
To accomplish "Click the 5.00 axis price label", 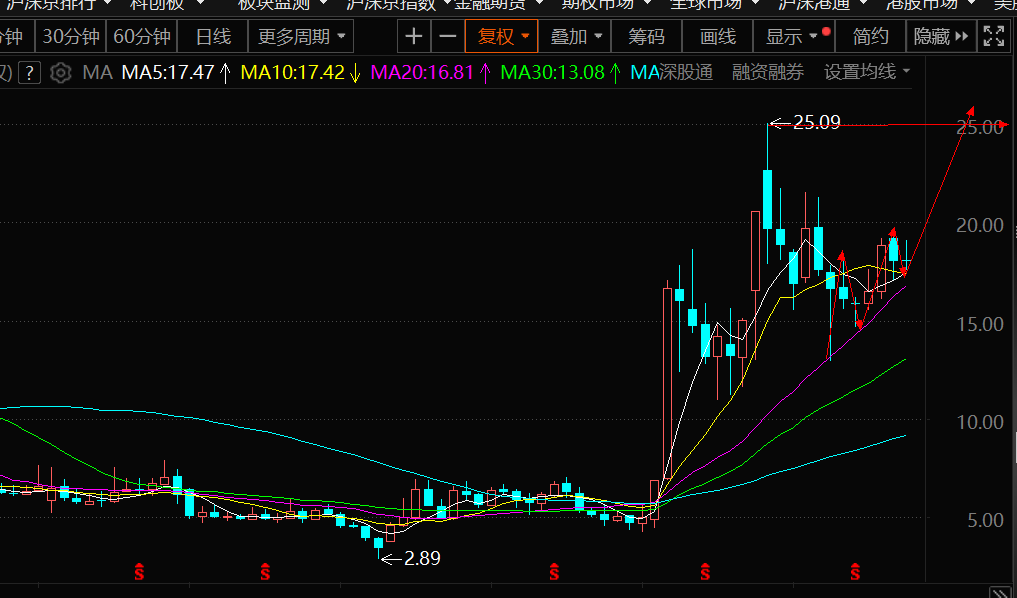I will click(985, 520).
